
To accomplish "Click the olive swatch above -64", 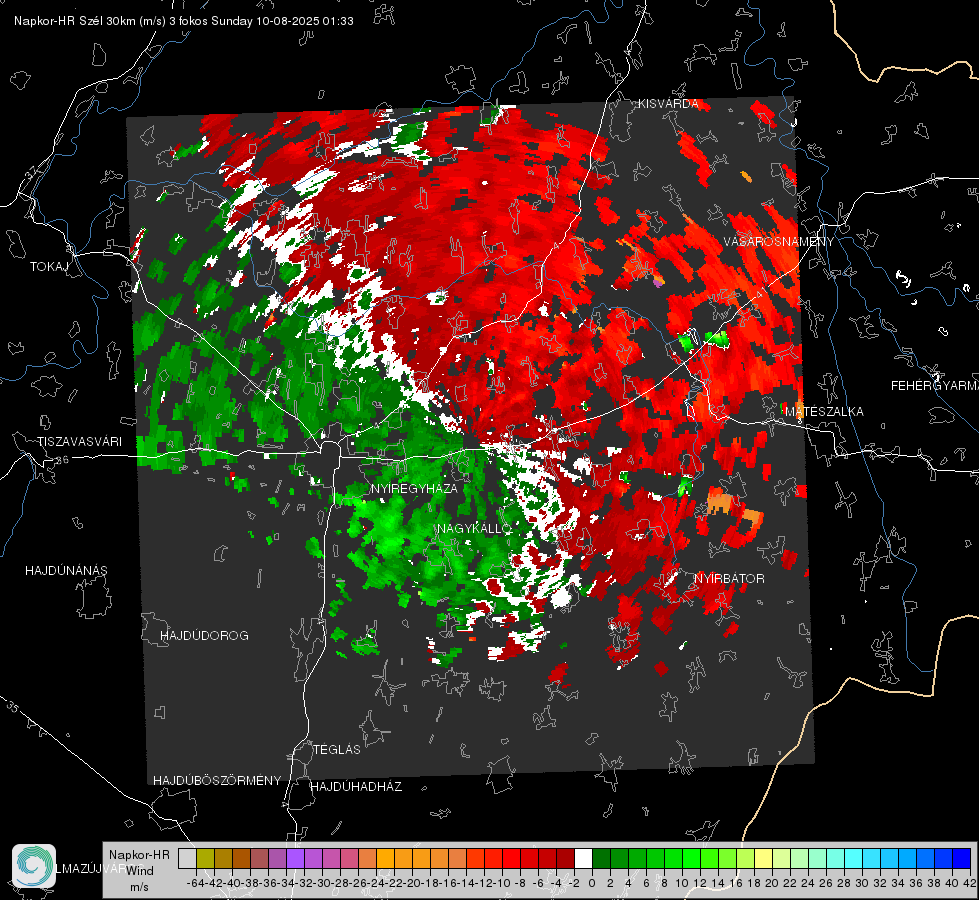I will (205, 858).
